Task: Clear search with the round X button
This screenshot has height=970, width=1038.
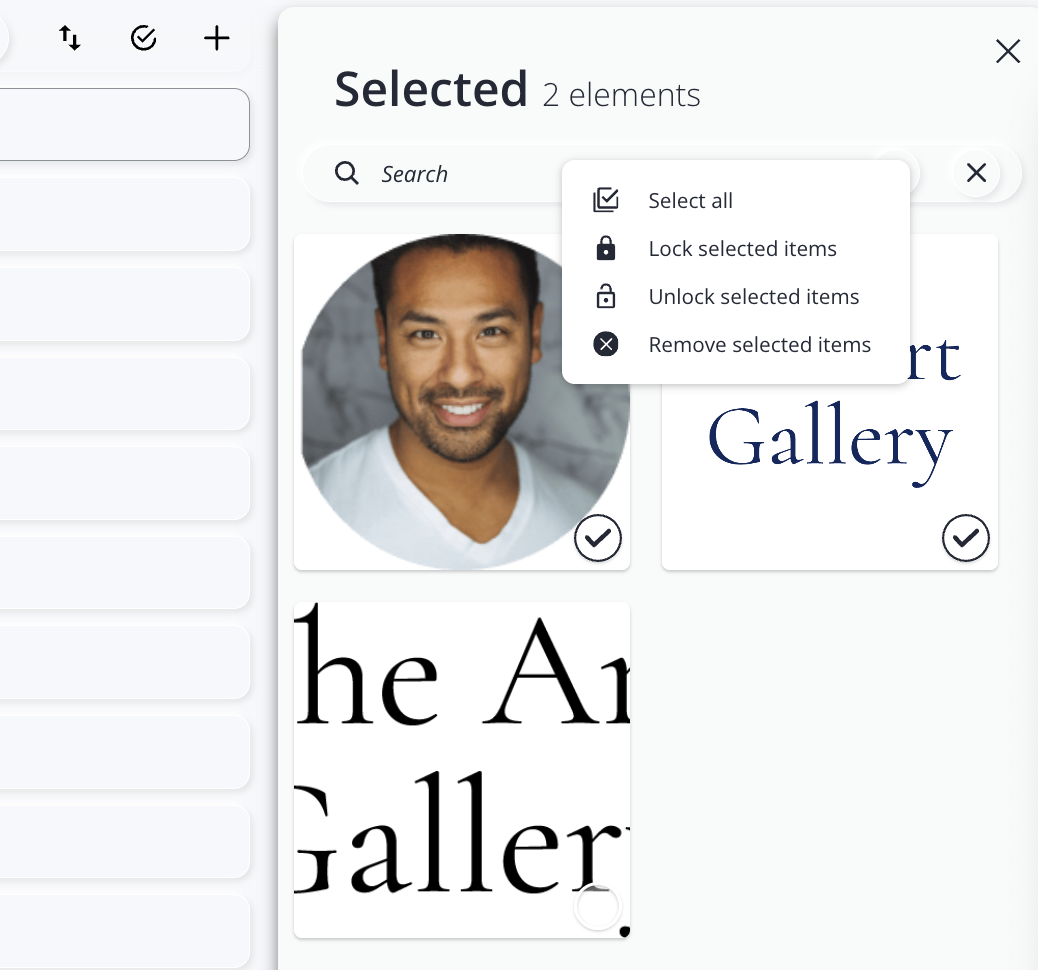Action: pos(976,173)
